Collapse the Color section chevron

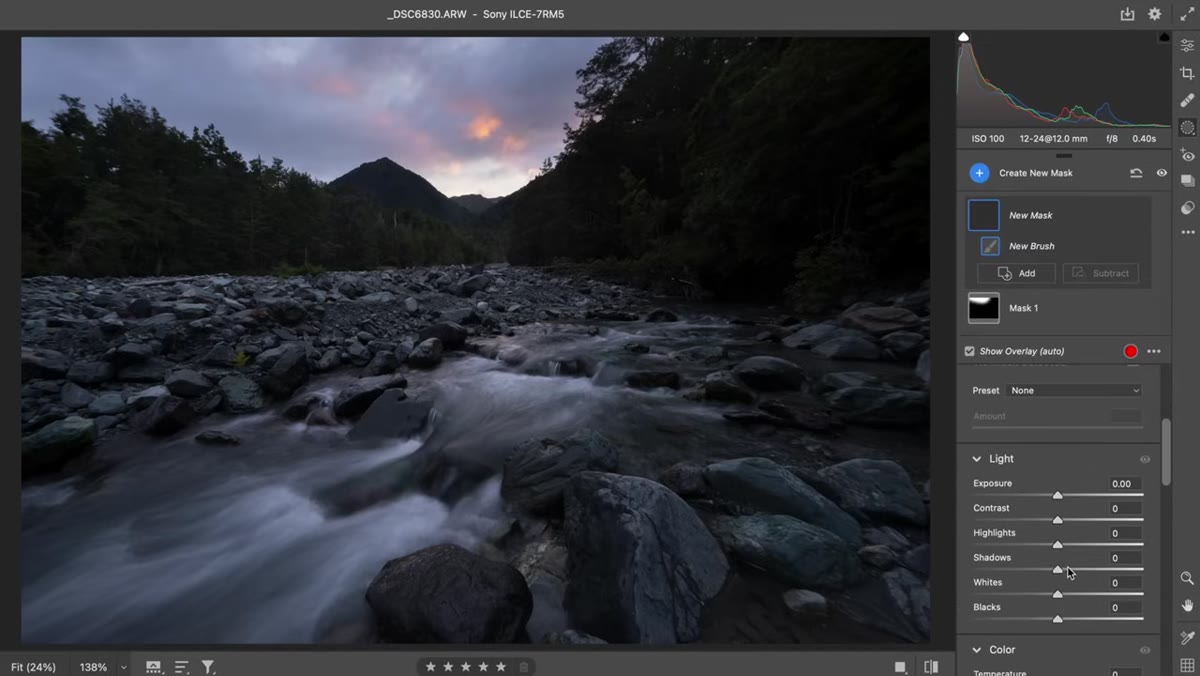[977, 650]
